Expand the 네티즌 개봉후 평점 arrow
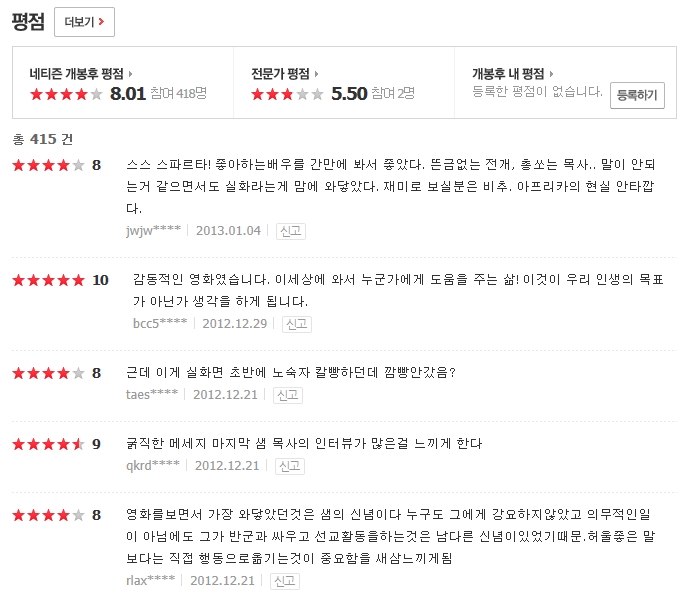This screenshot has width=683, height=601. (x=131, y=74)
